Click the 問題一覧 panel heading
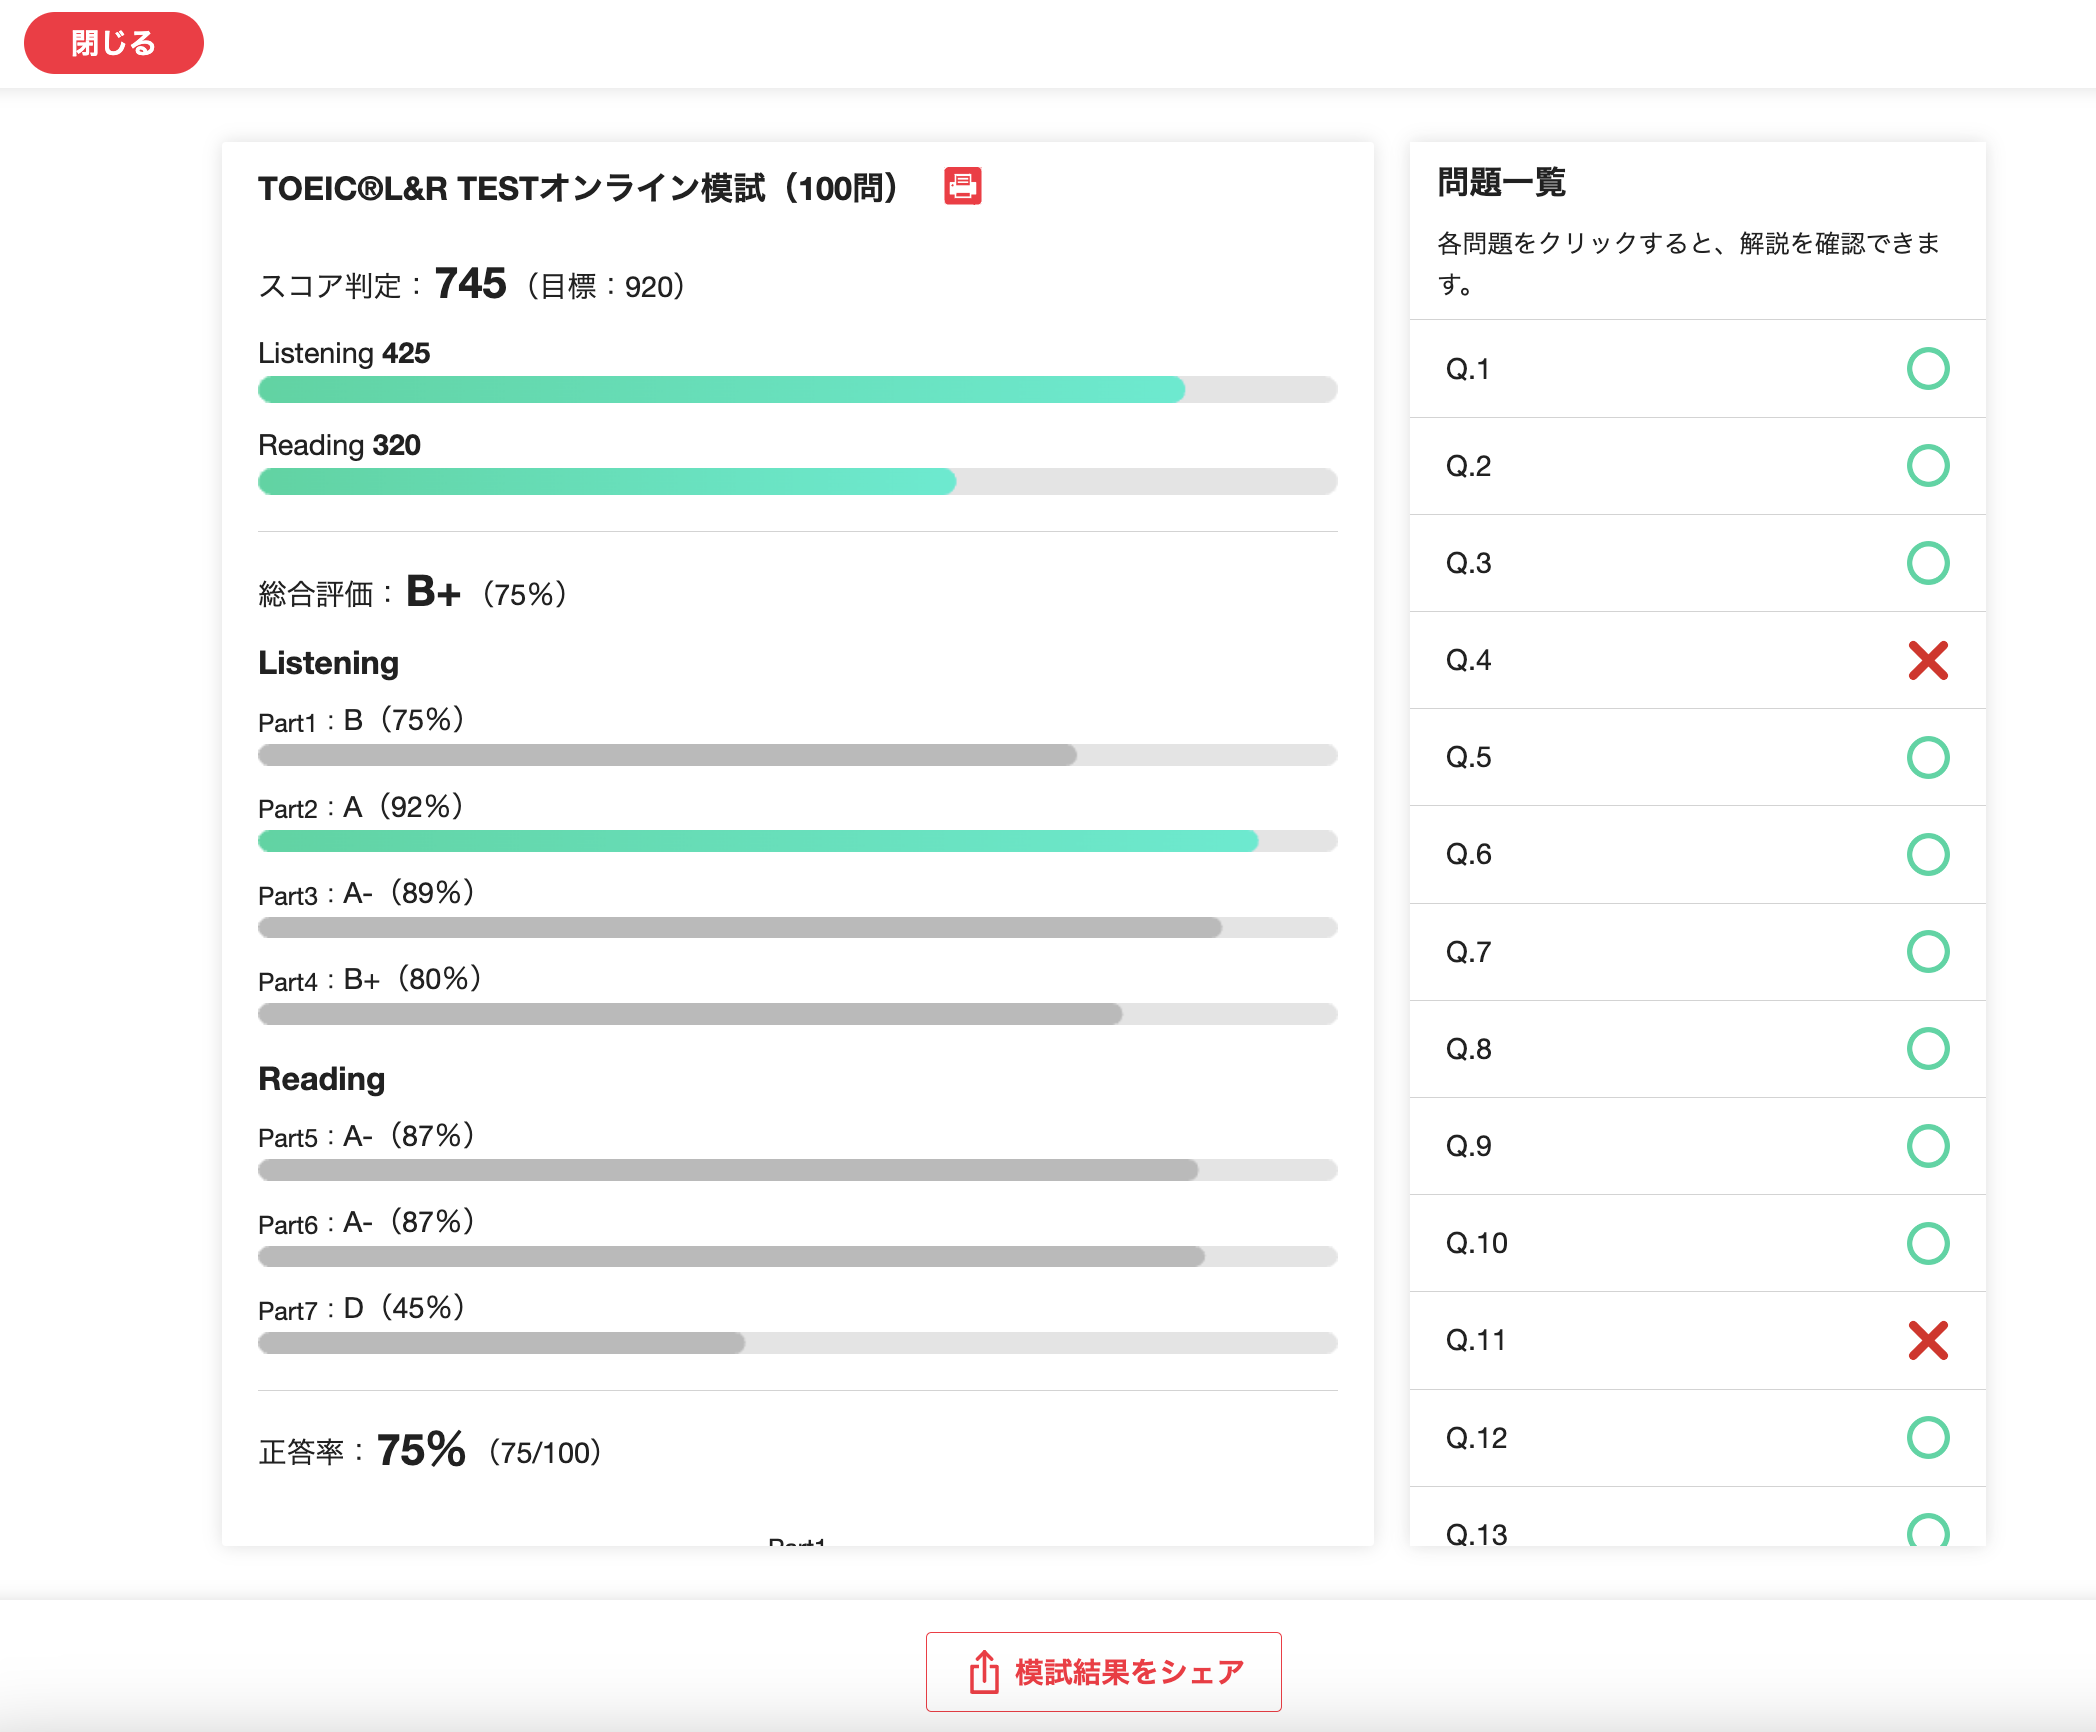The image size is (2096, 1732). pos(1501,182)
